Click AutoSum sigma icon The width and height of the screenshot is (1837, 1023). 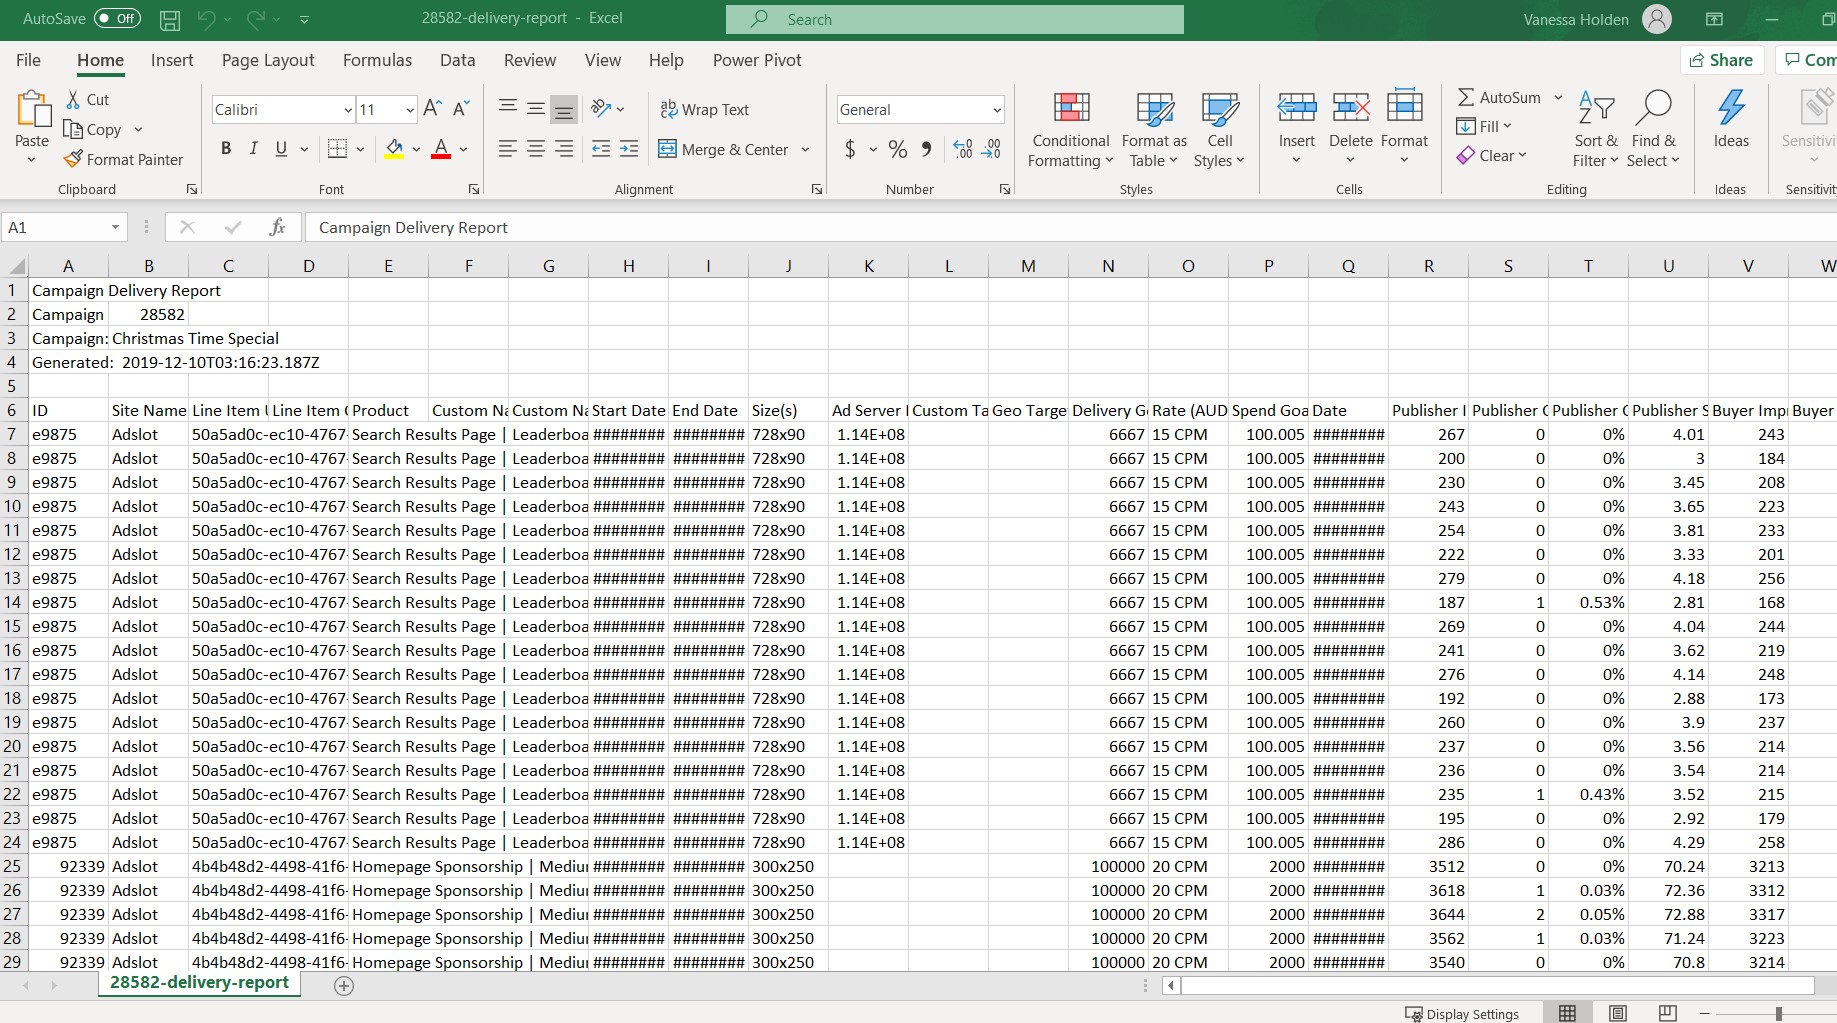tap(1466, 97)
